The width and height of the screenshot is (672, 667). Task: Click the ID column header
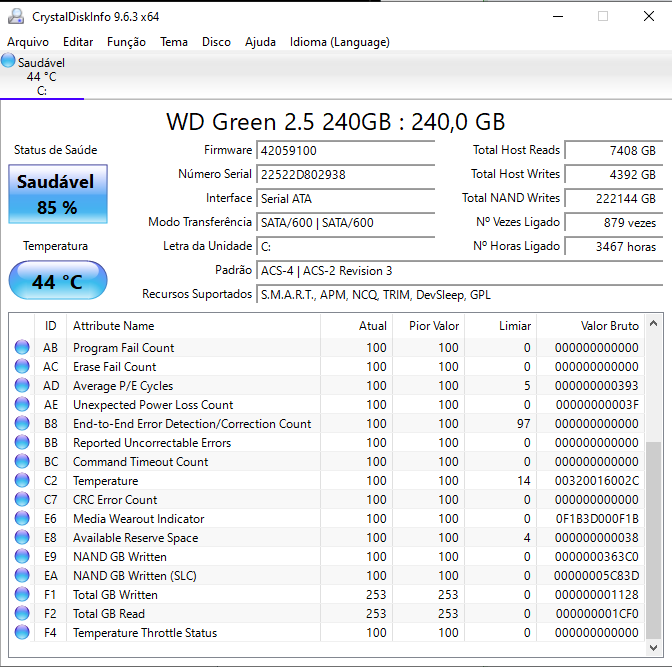(51, 326)
